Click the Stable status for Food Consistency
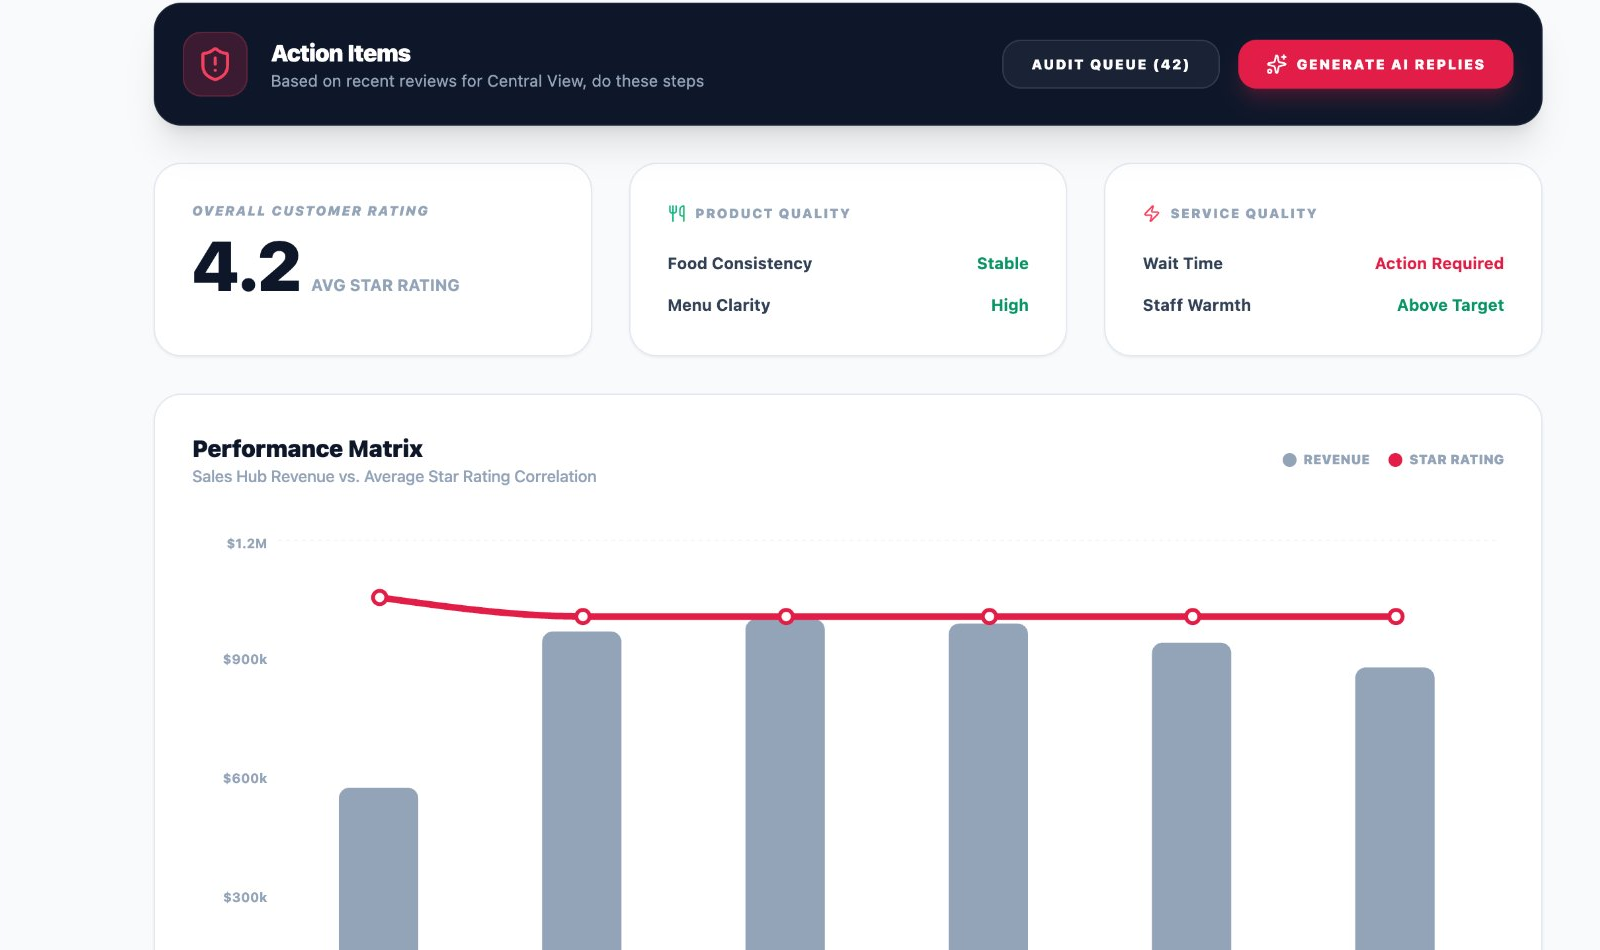 pyautogui.click(x=1003, y=263)
